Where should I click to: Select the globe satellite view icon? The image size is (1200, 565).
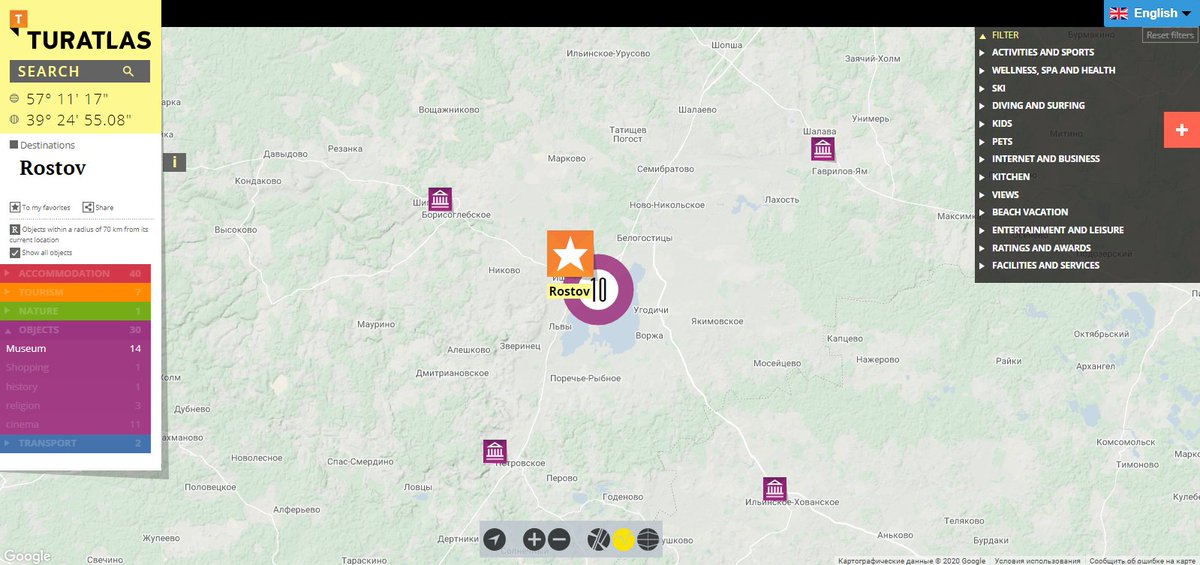point(648,540)
